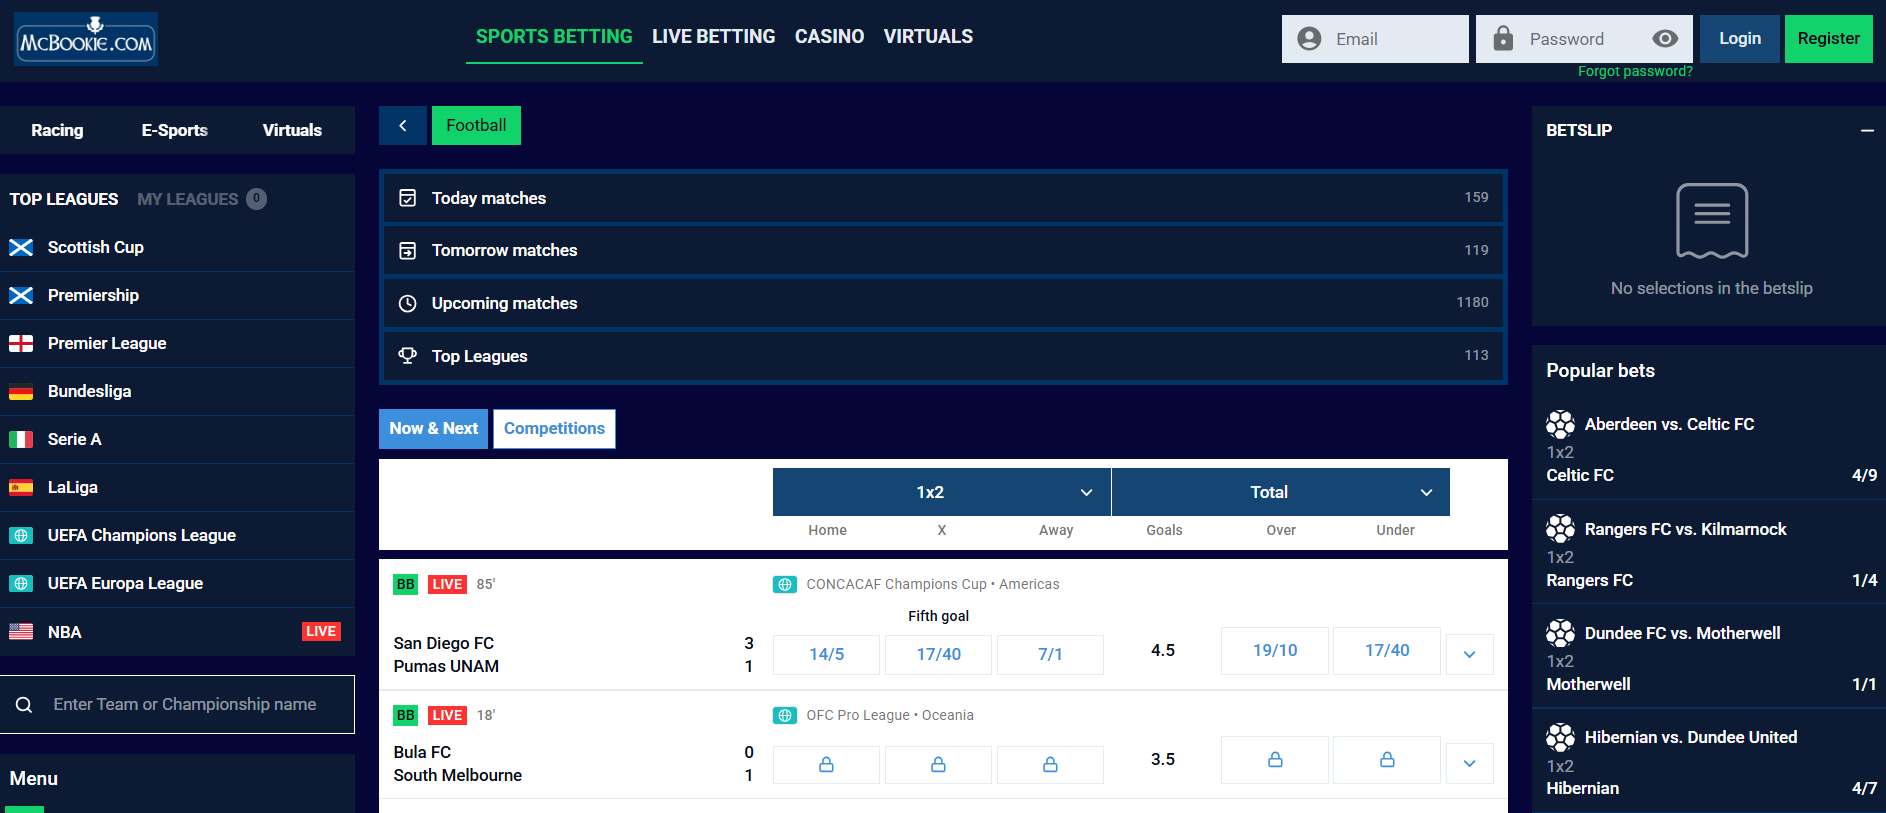Click the CONCACAF Champions Cup globe icon
This screenshot has width=1886, height=813.
point(785,584)
